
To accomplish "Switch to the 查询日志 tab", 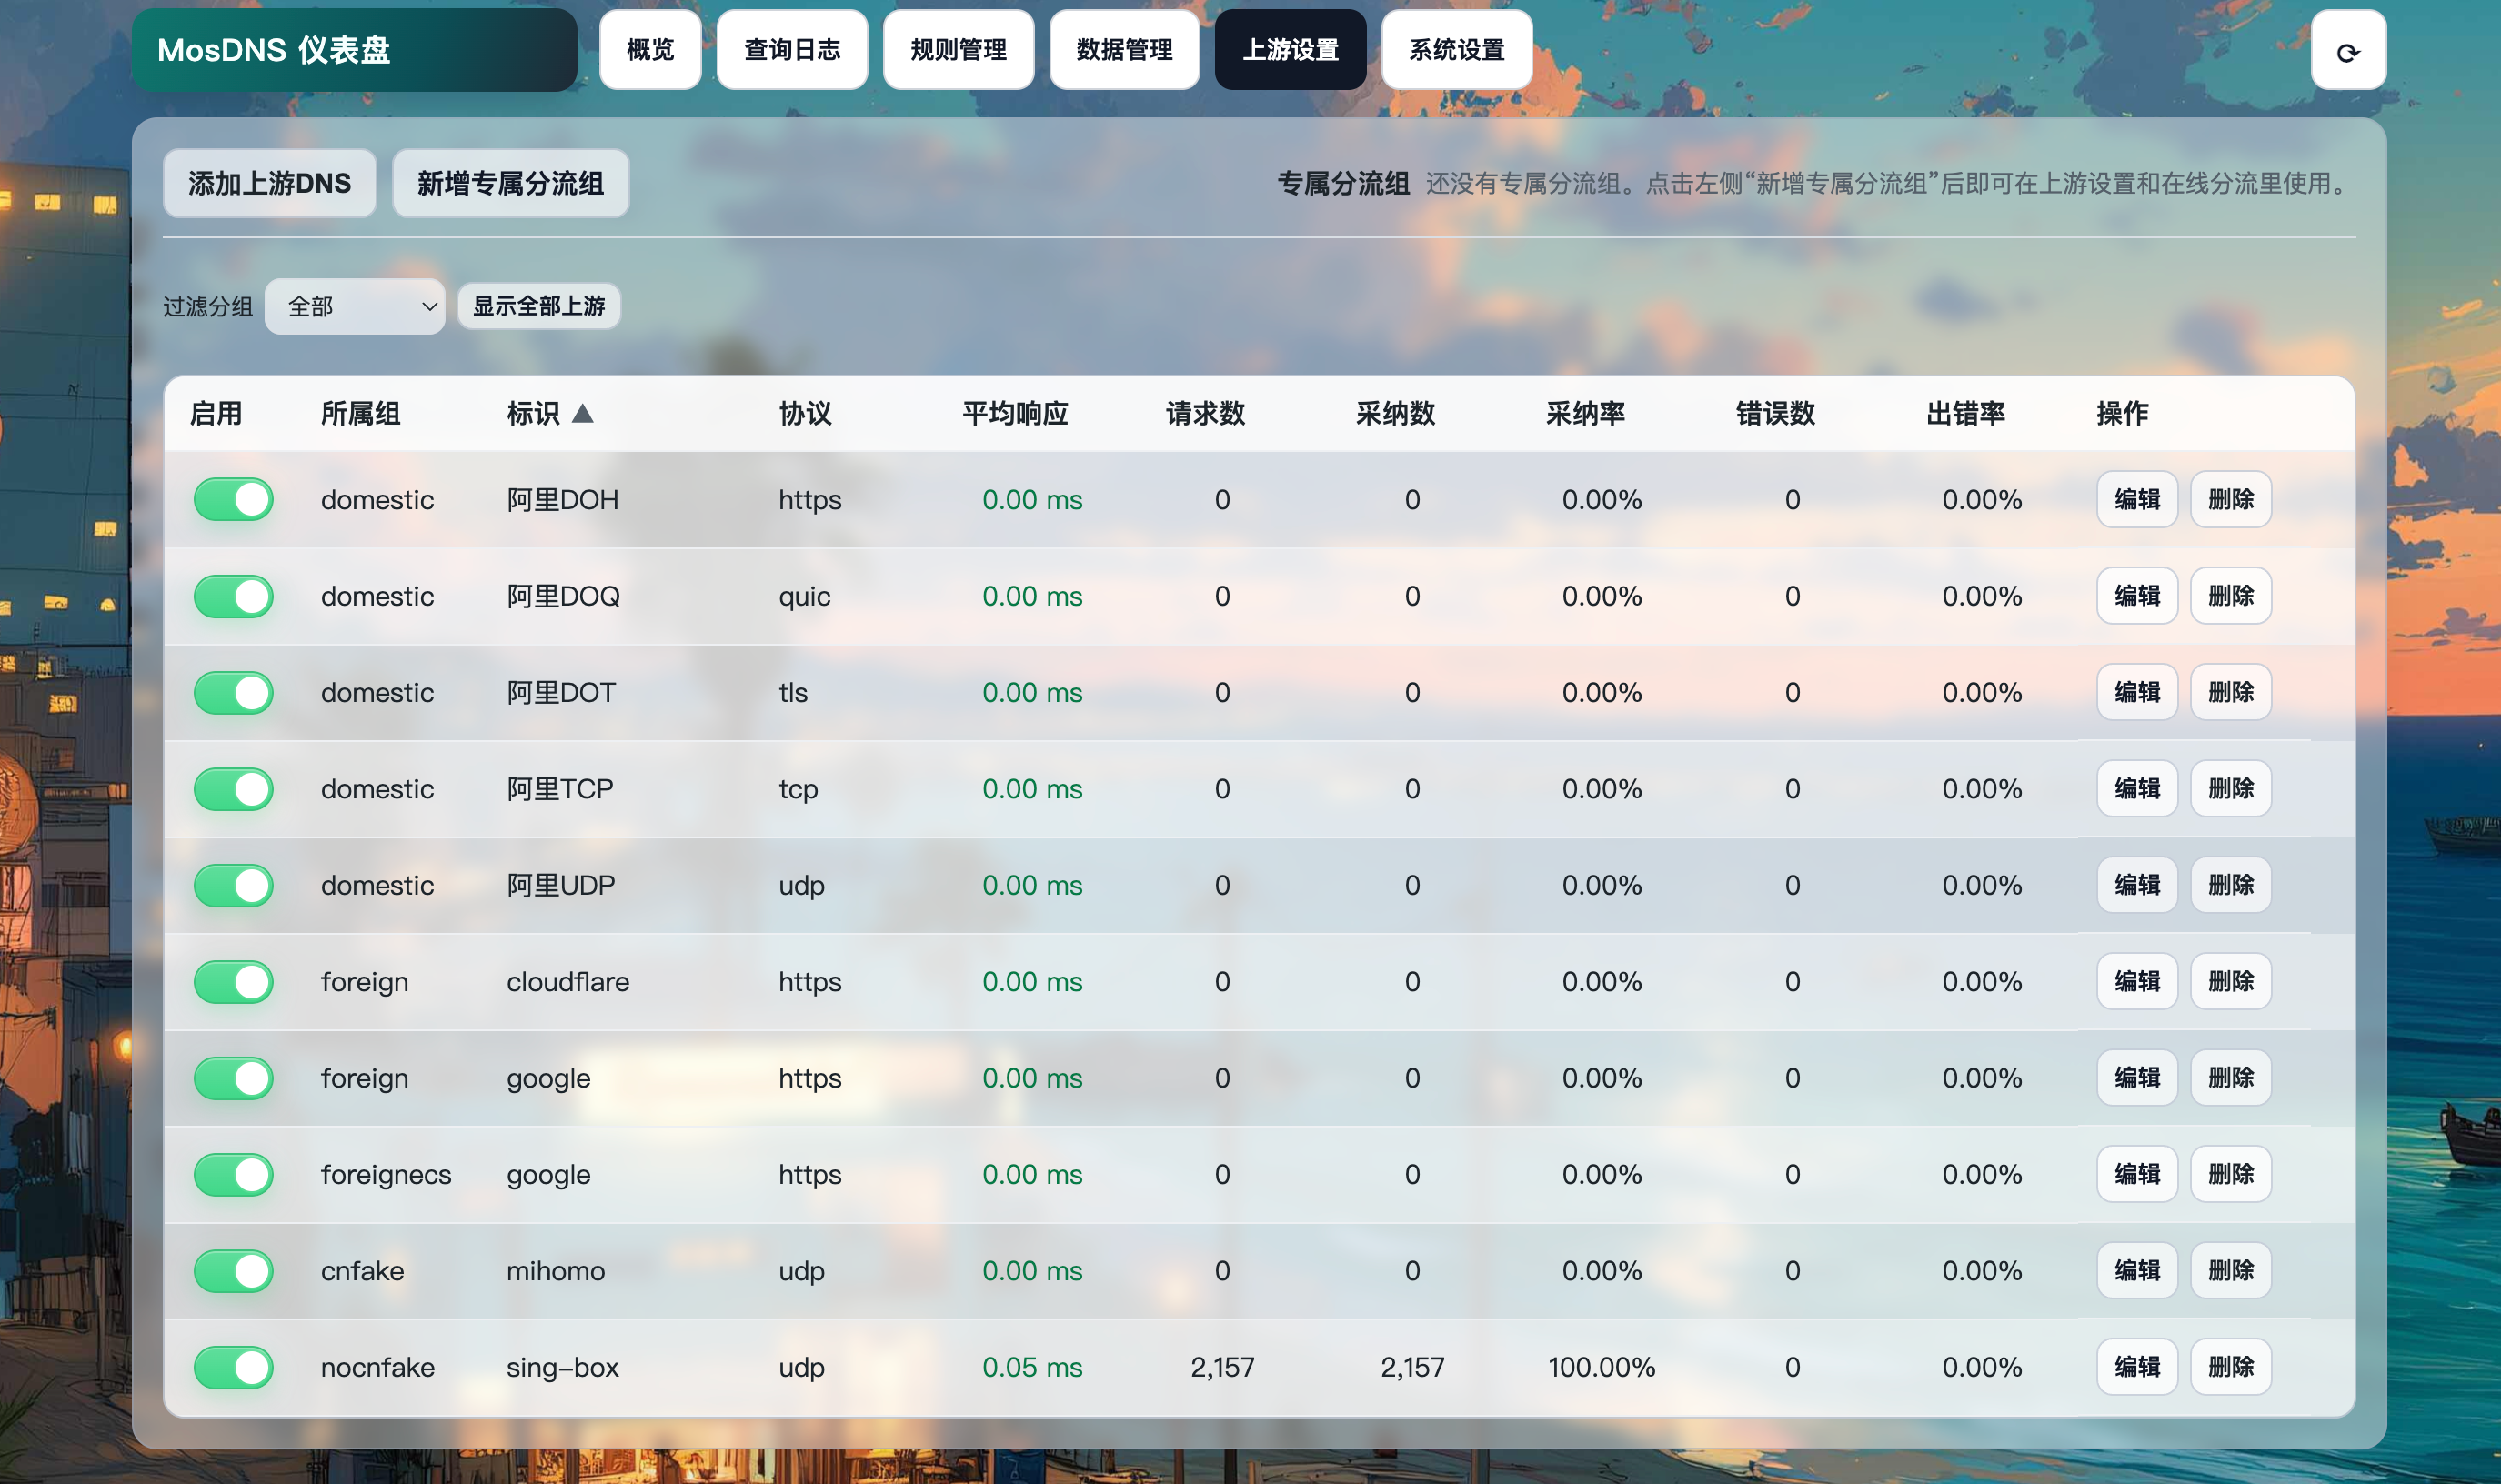I will [792, 50].
